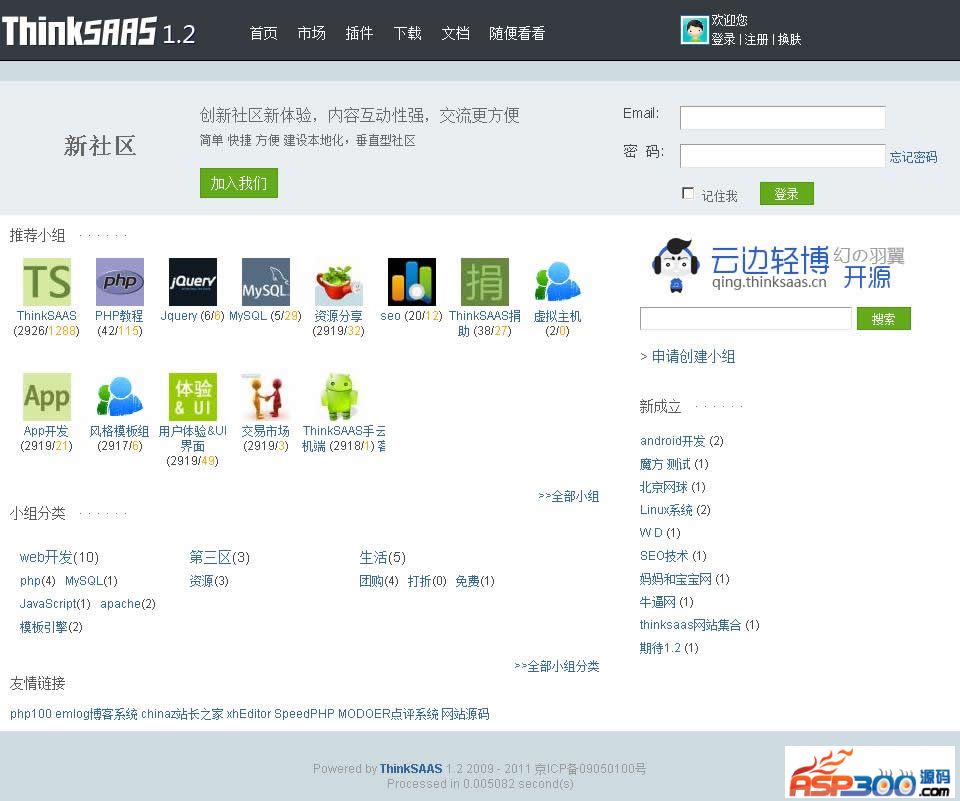Go to 首页 in top navigation

[263, 33]
